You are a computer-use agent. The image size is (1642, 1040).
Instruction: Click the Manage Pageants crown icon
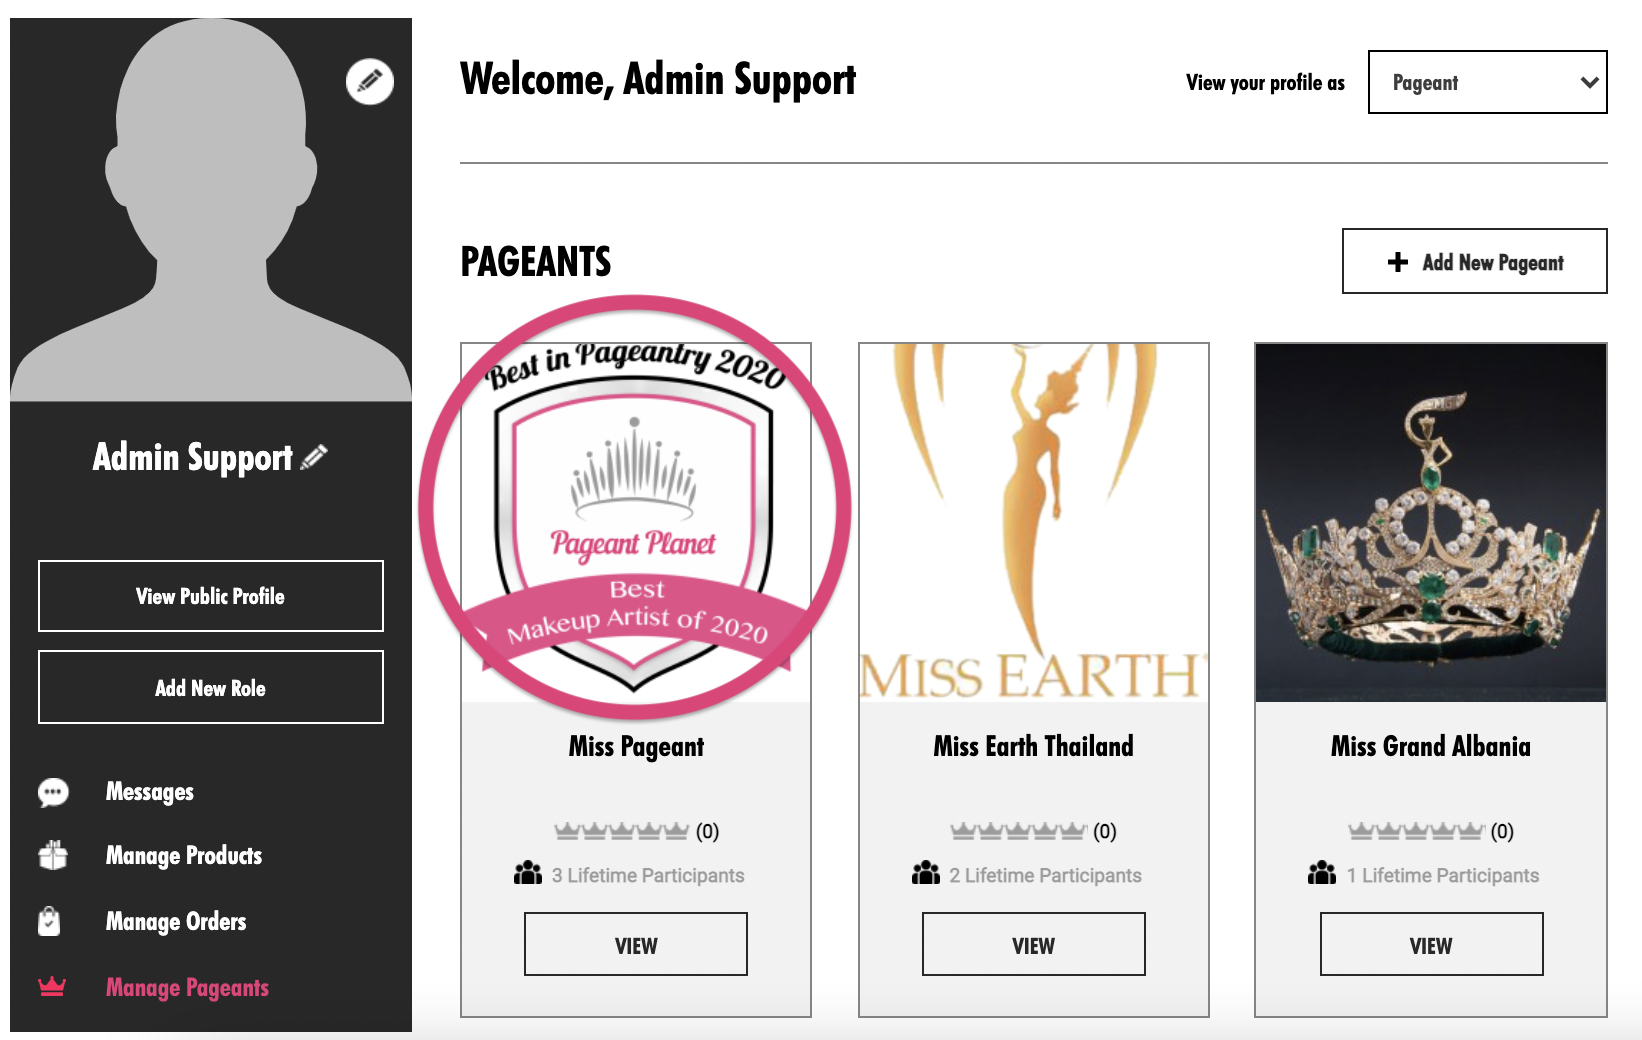click(52, 987)
